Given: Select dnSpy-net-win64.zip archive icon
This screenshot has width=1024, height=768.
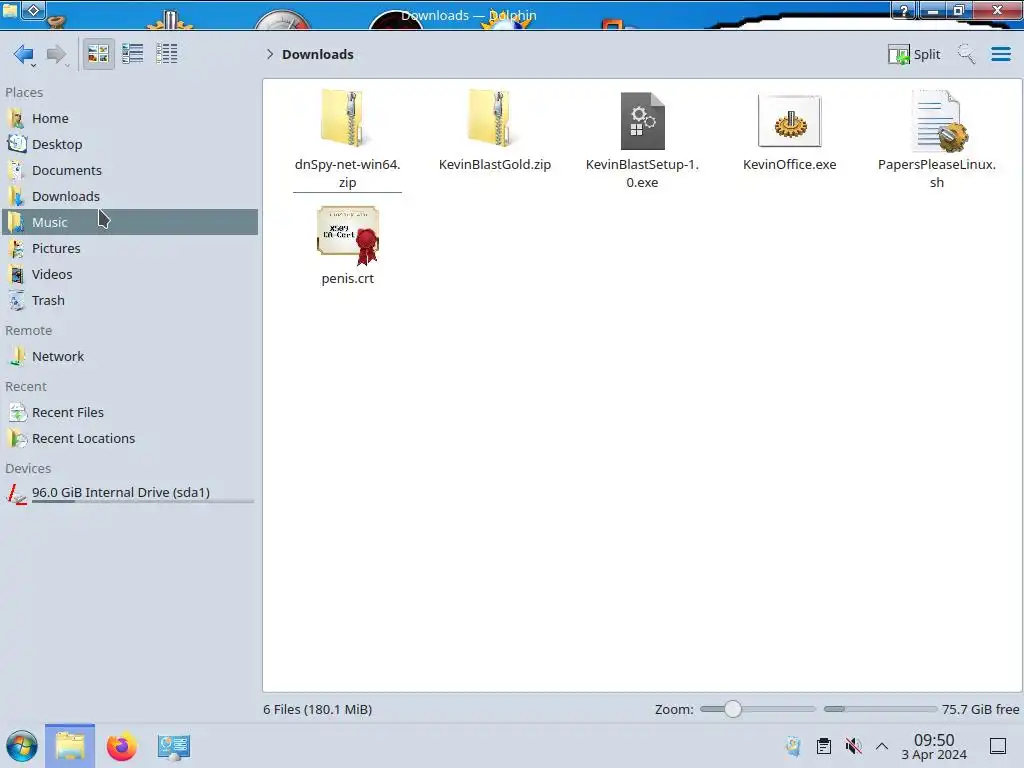Looking at the screenshot, I should 345,118.
